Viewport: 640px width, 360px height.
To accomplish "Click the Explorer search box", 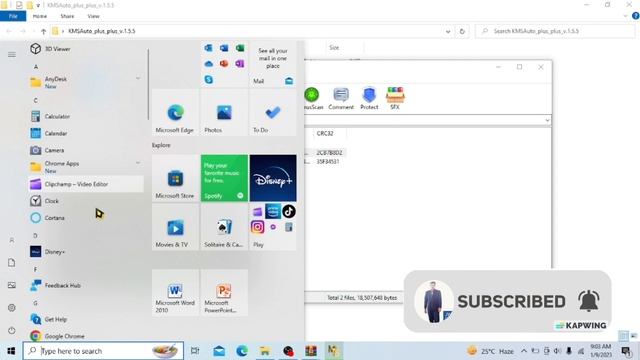I will pyautogui.click(x=555, y=31).
